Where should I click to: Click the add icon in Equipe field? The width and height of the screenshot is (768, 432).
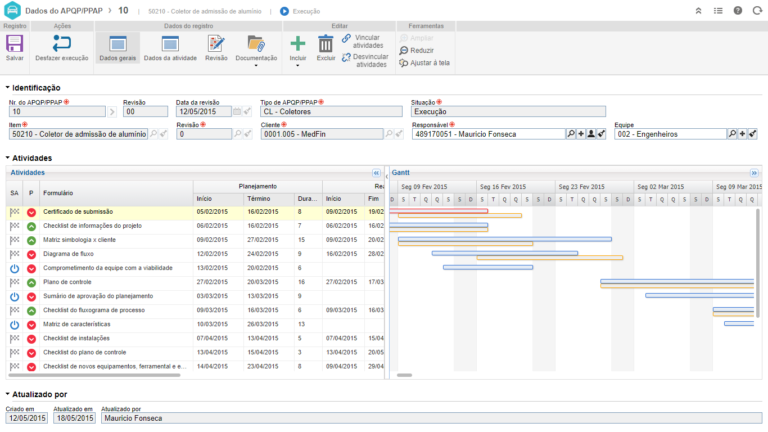pyautogui.click(x=742, y=133)
